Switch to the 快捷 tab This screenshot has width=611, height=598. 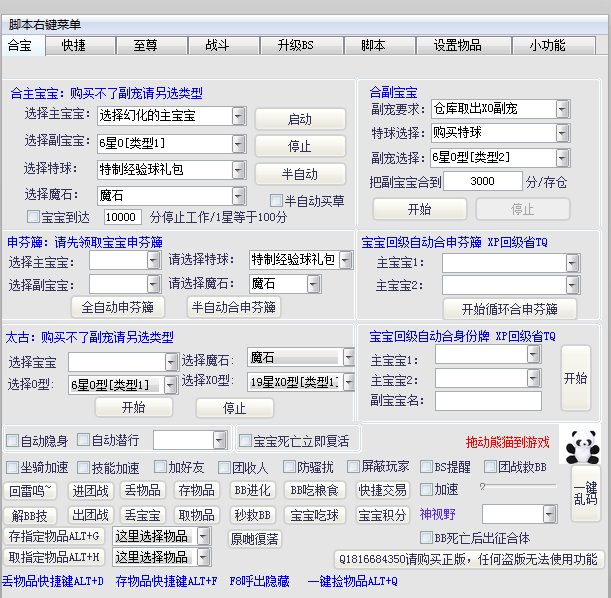click(x=81, y=46)
